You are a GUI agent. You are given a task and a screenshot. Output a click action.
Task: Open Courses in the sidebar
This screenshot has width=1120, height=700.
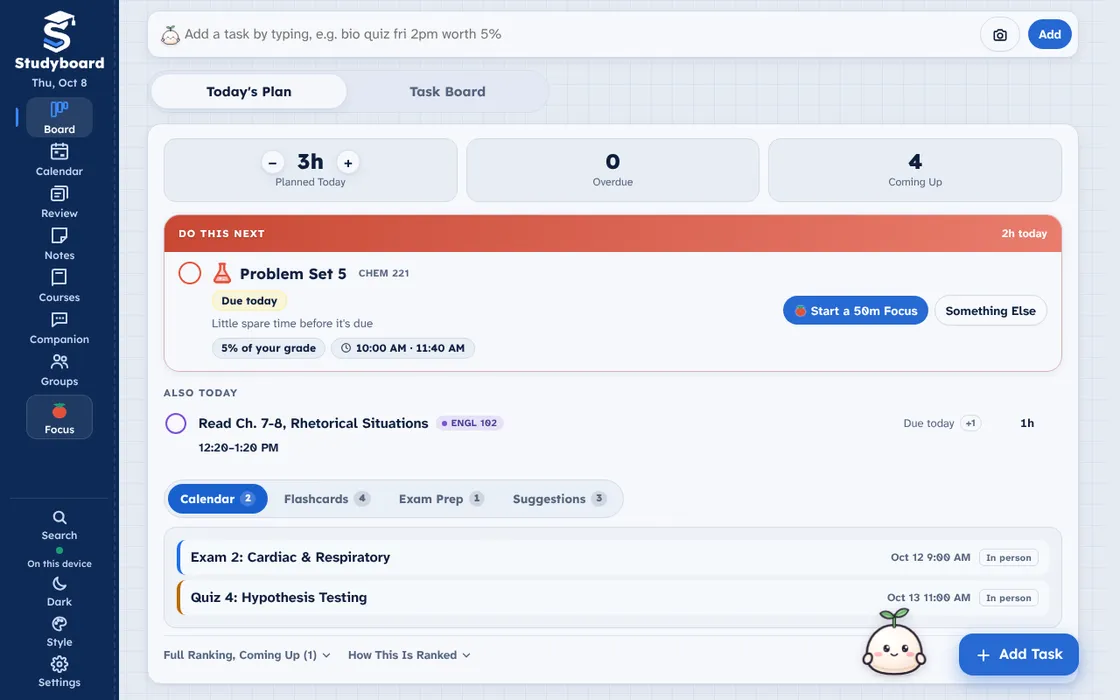(x=59, y=286)
